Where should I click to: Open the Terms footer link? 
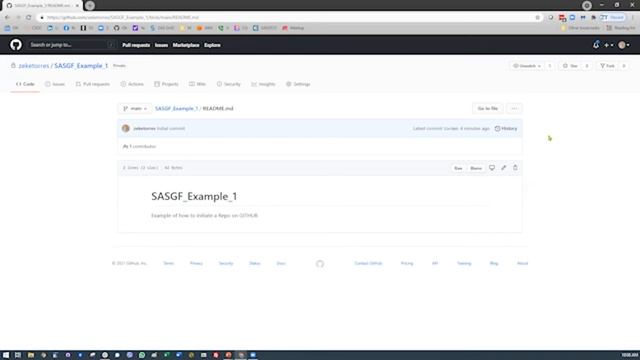click(x=169, y=264)
